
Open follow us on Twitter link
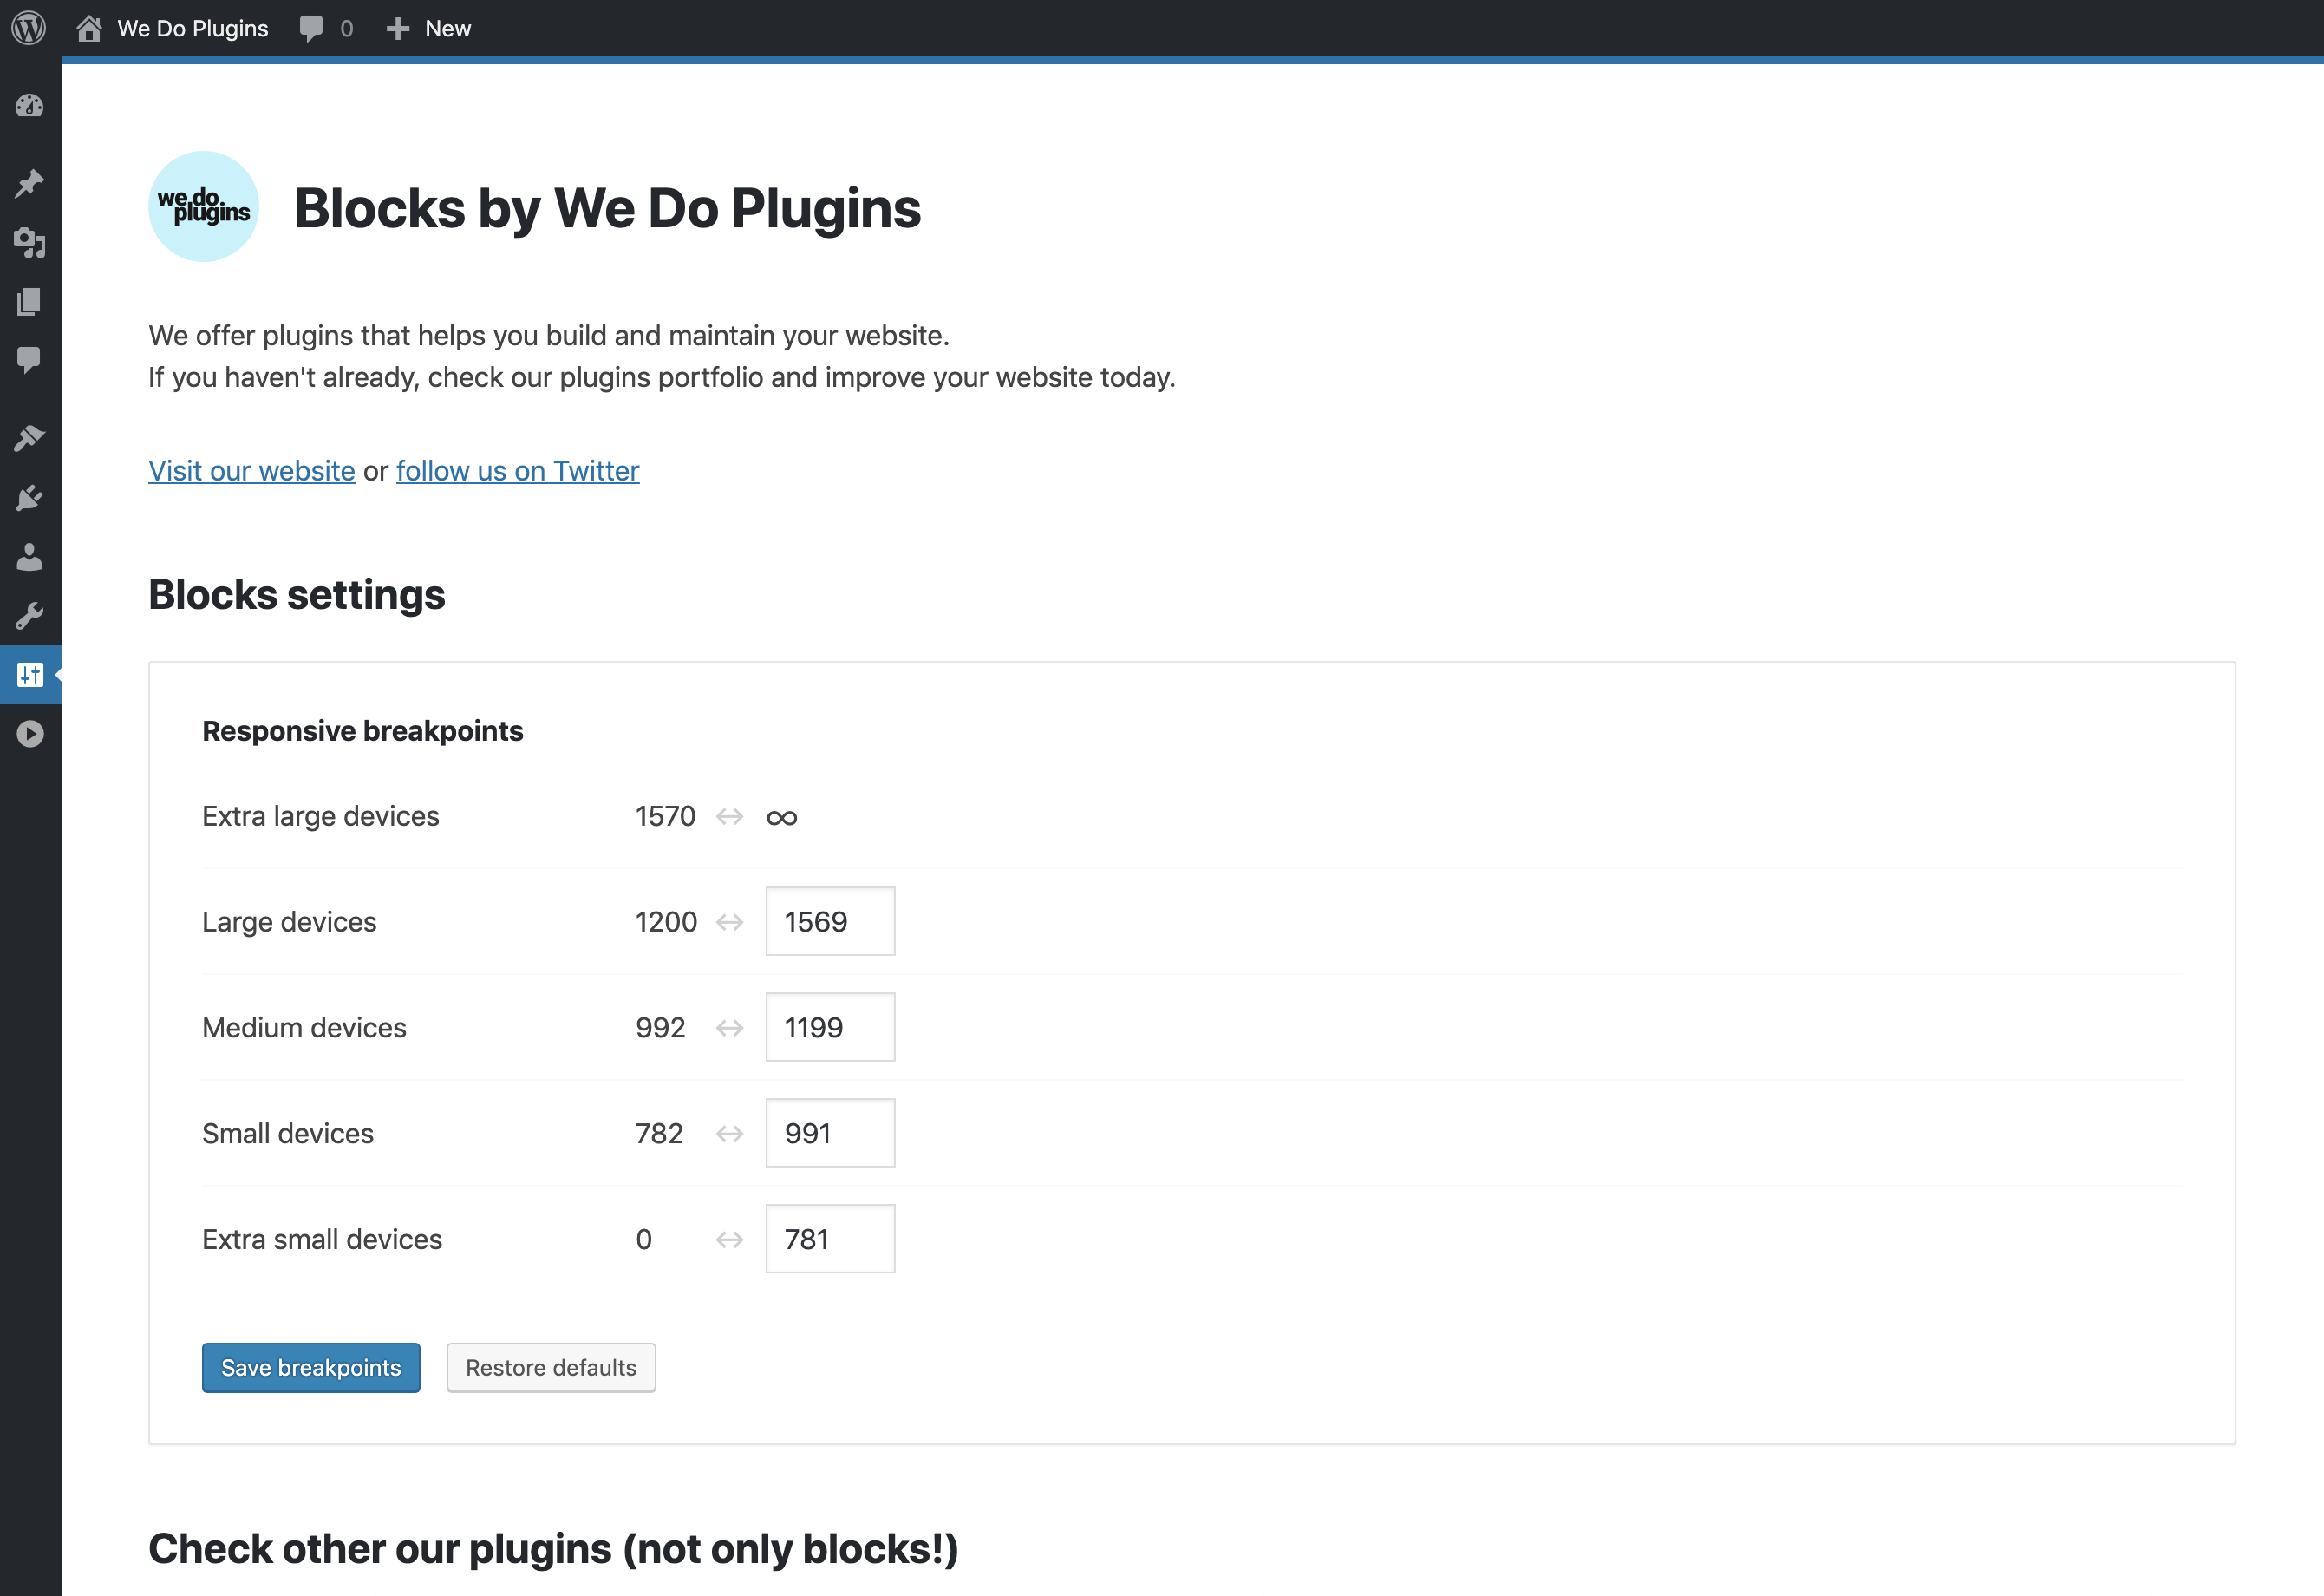click(x=518, y=470)
